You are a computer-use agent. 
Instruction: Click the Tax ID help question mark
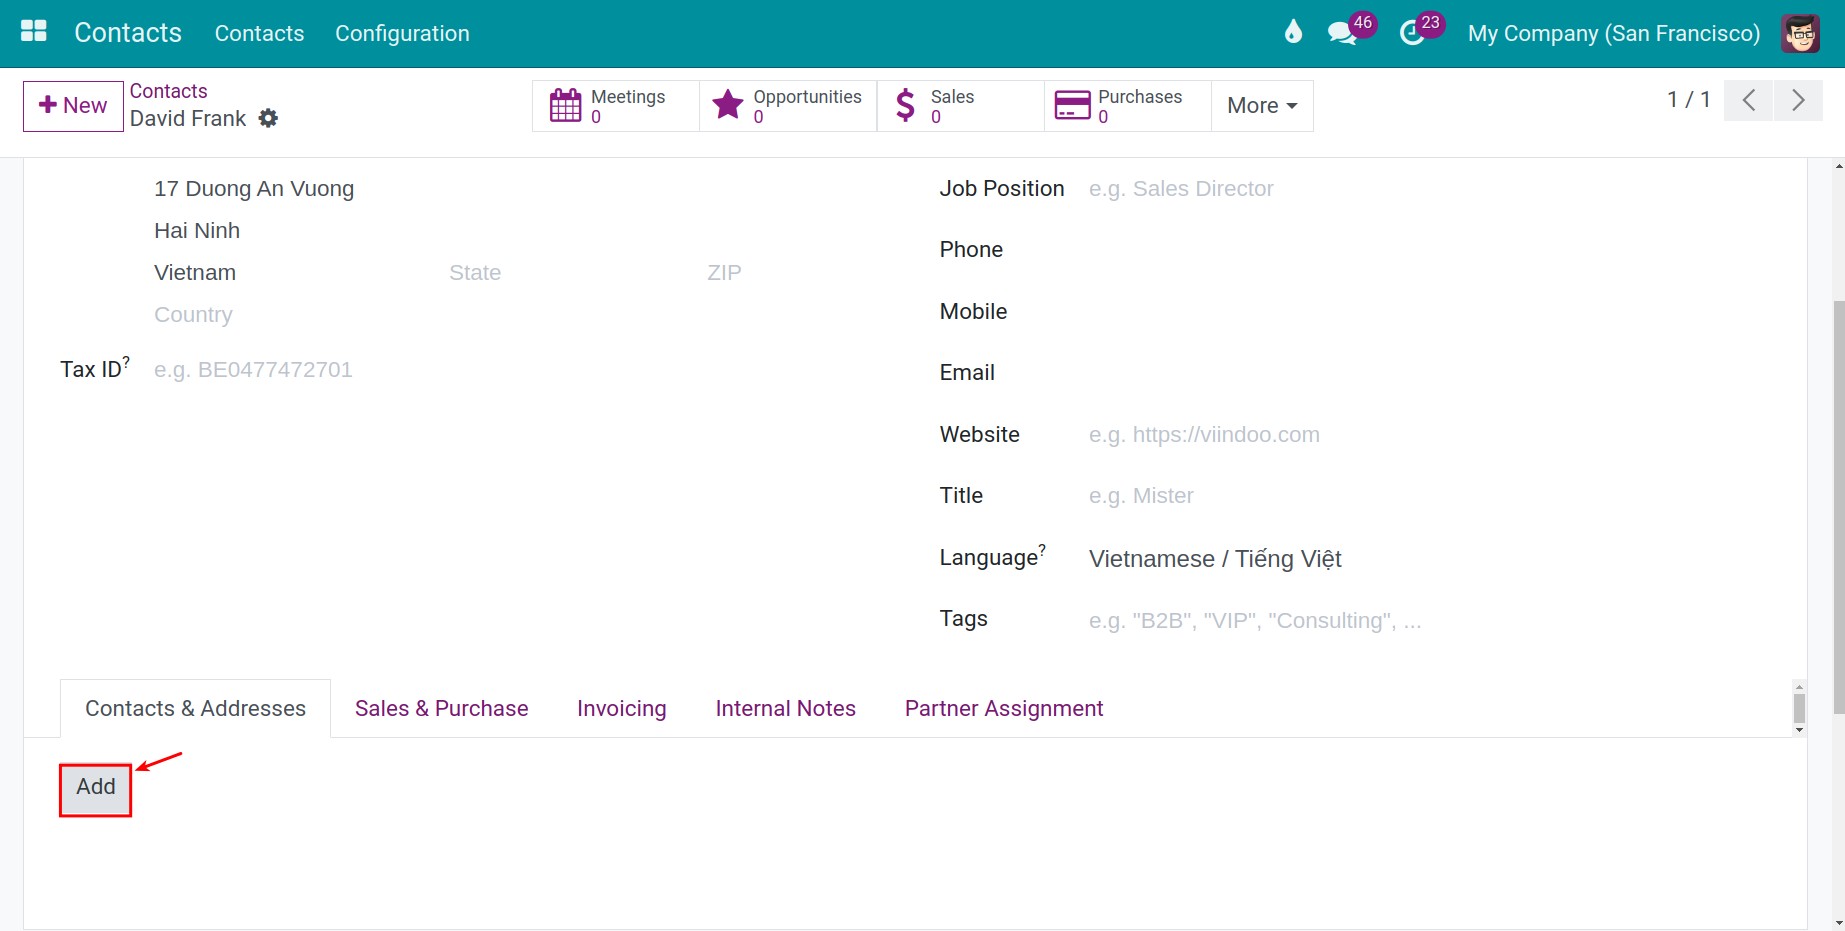click(126, 363)
